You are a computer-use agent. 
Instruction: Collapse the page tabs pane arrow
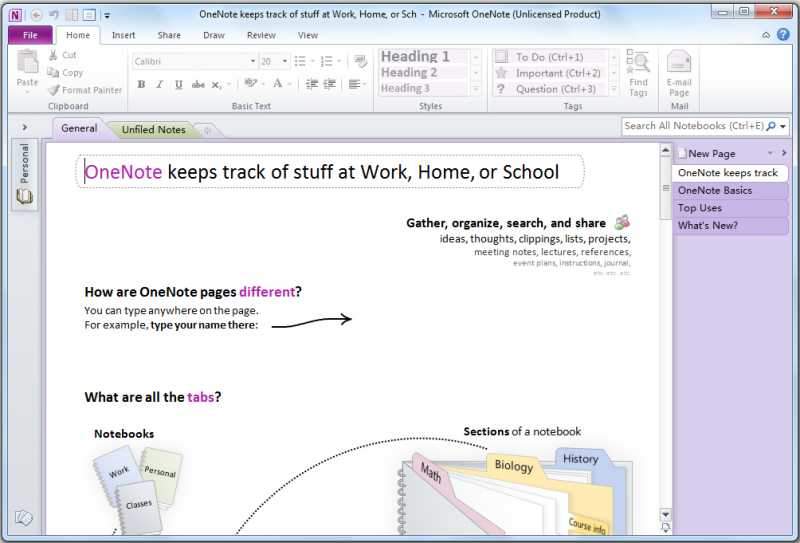[784, 153]
